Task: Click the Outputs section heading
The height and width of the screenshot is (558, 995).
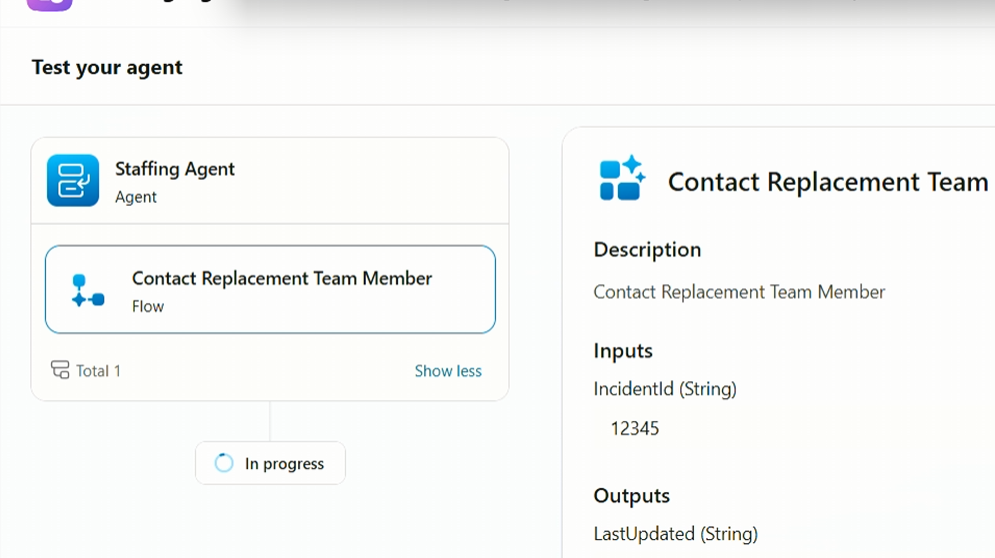Action: 631,496
